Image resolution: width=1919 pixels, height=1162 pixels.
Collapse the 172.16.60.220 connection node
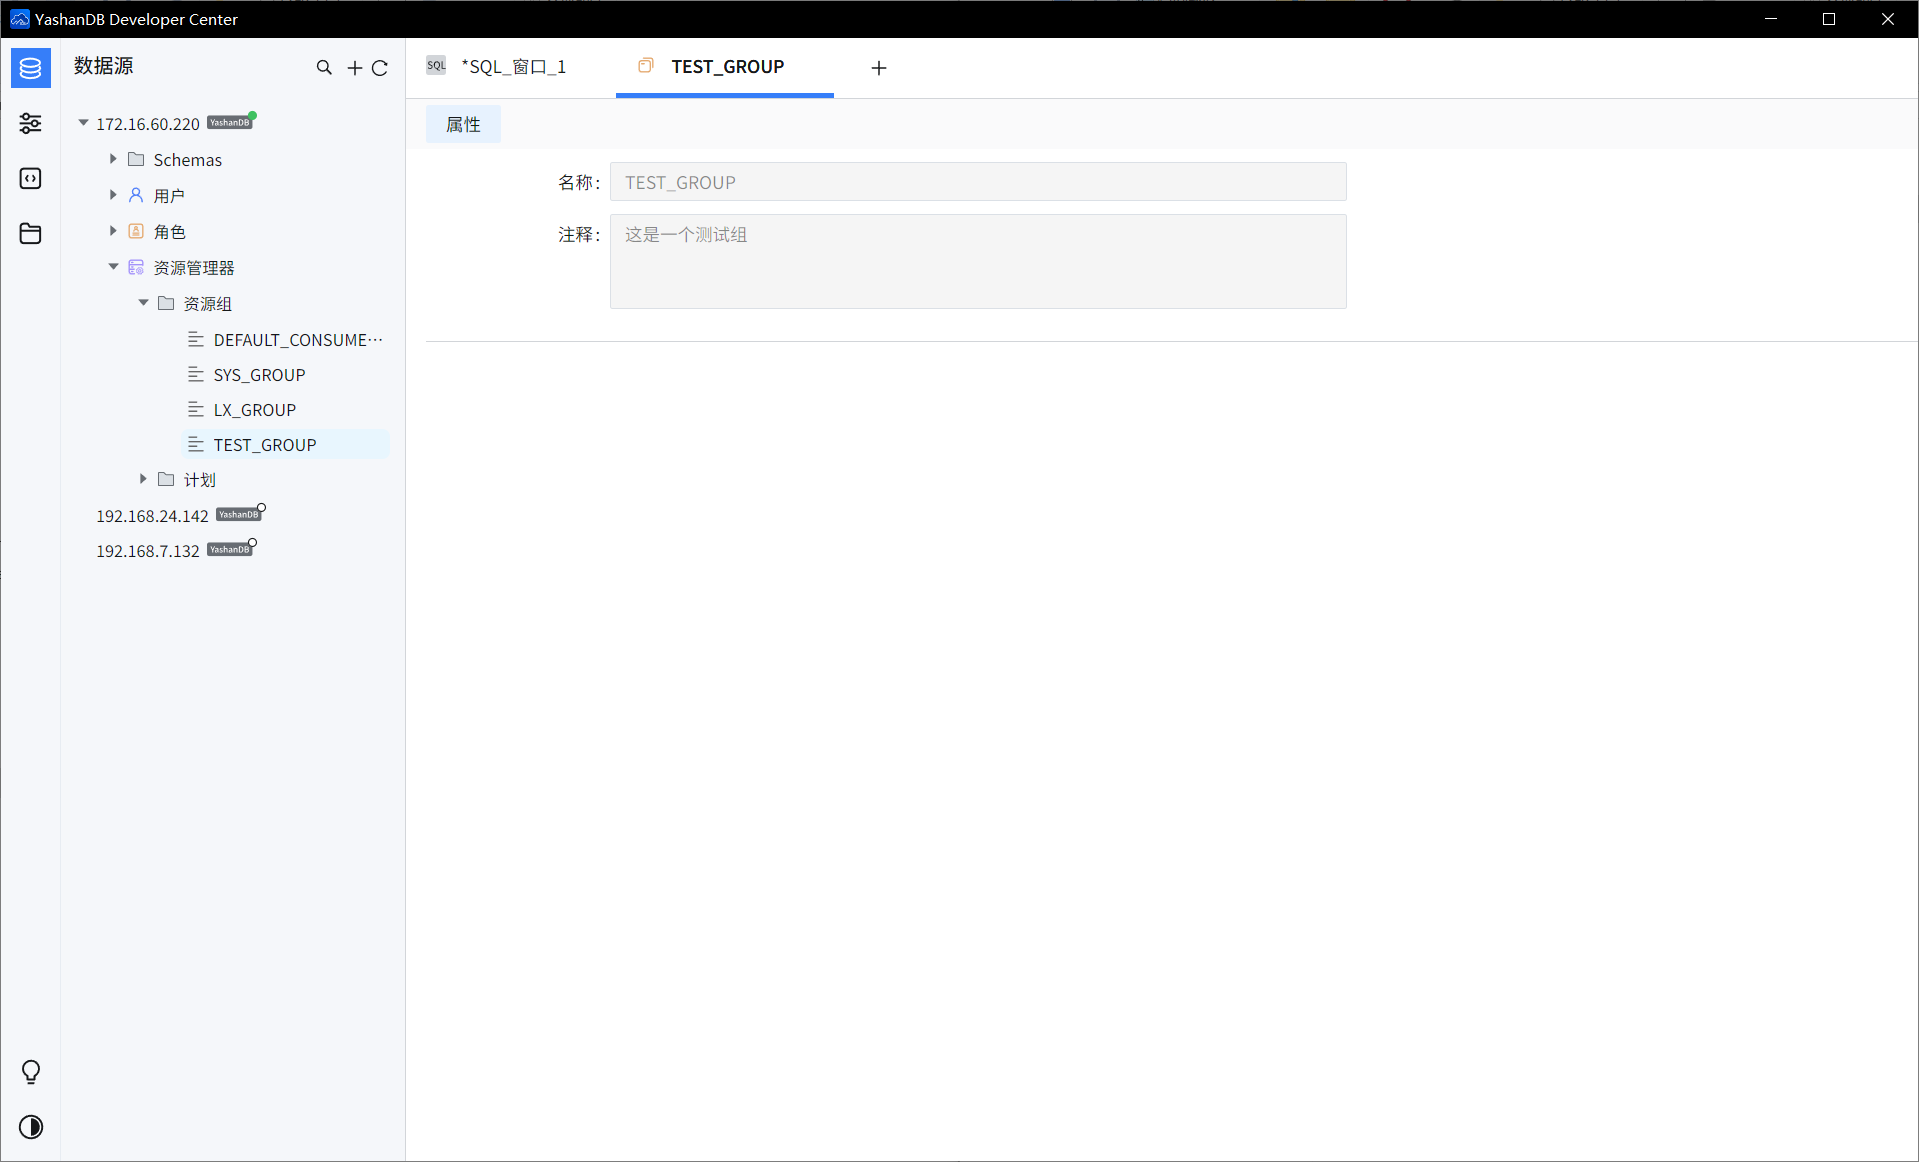(84, 123)
